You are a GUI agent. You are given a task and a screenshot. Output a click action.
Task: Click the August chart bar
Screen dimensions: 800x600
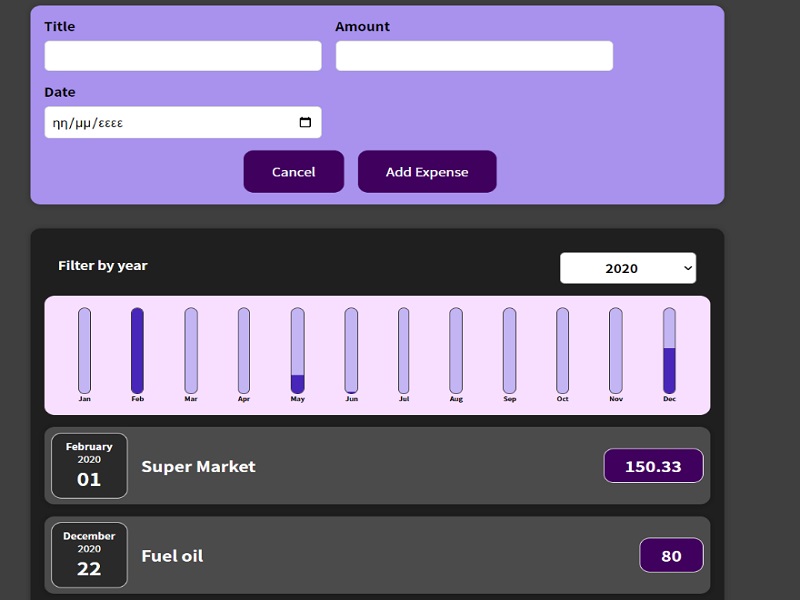(x=455, y=350)
